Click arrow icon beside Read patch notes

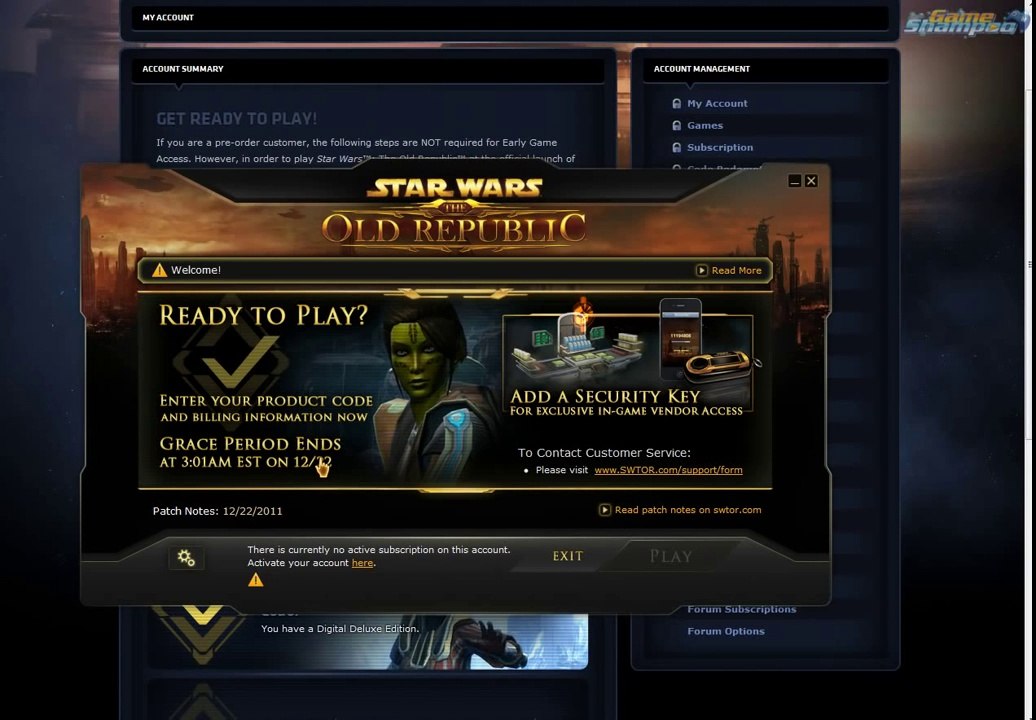605,510
